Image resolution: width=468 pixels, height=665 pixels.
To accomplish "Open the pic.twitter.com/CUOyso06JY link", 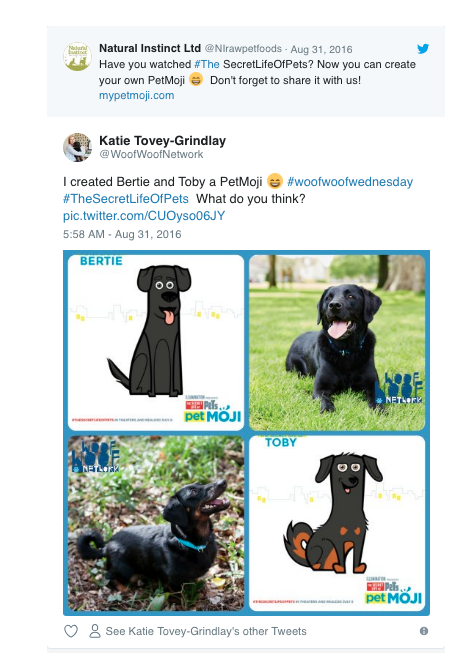I will [144, 216].
